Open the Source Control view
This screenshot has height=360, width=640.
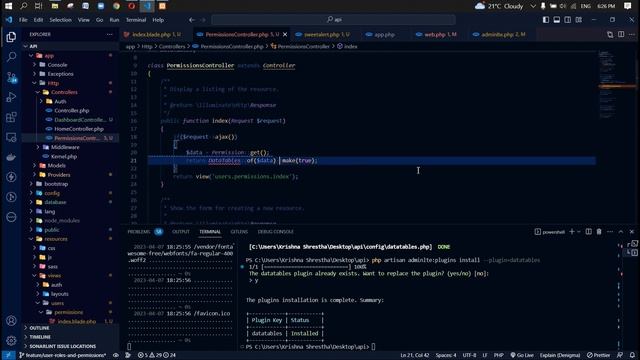click(x=11, y=77)
